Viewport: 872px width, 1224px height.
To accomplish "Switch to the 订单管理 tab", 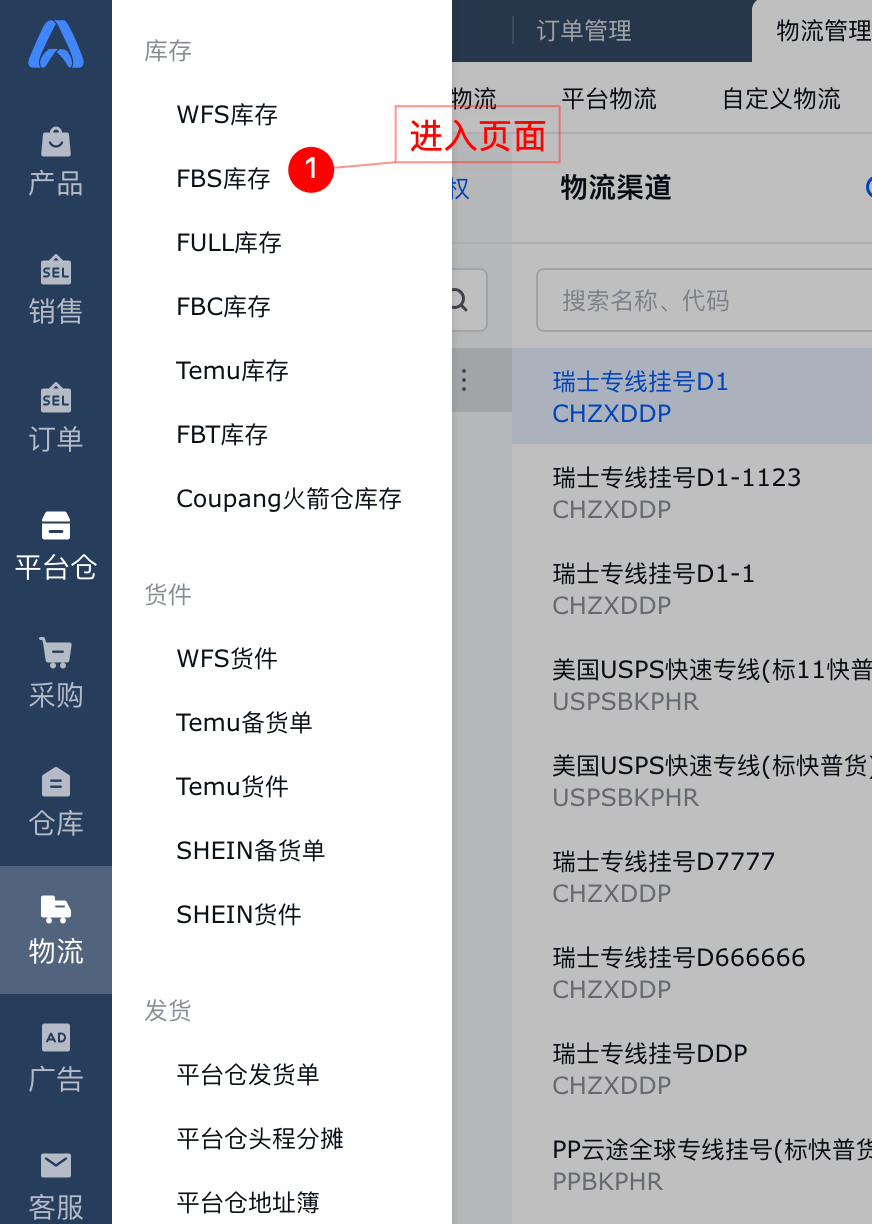I will pyautogui.click(x=584, y=31).
